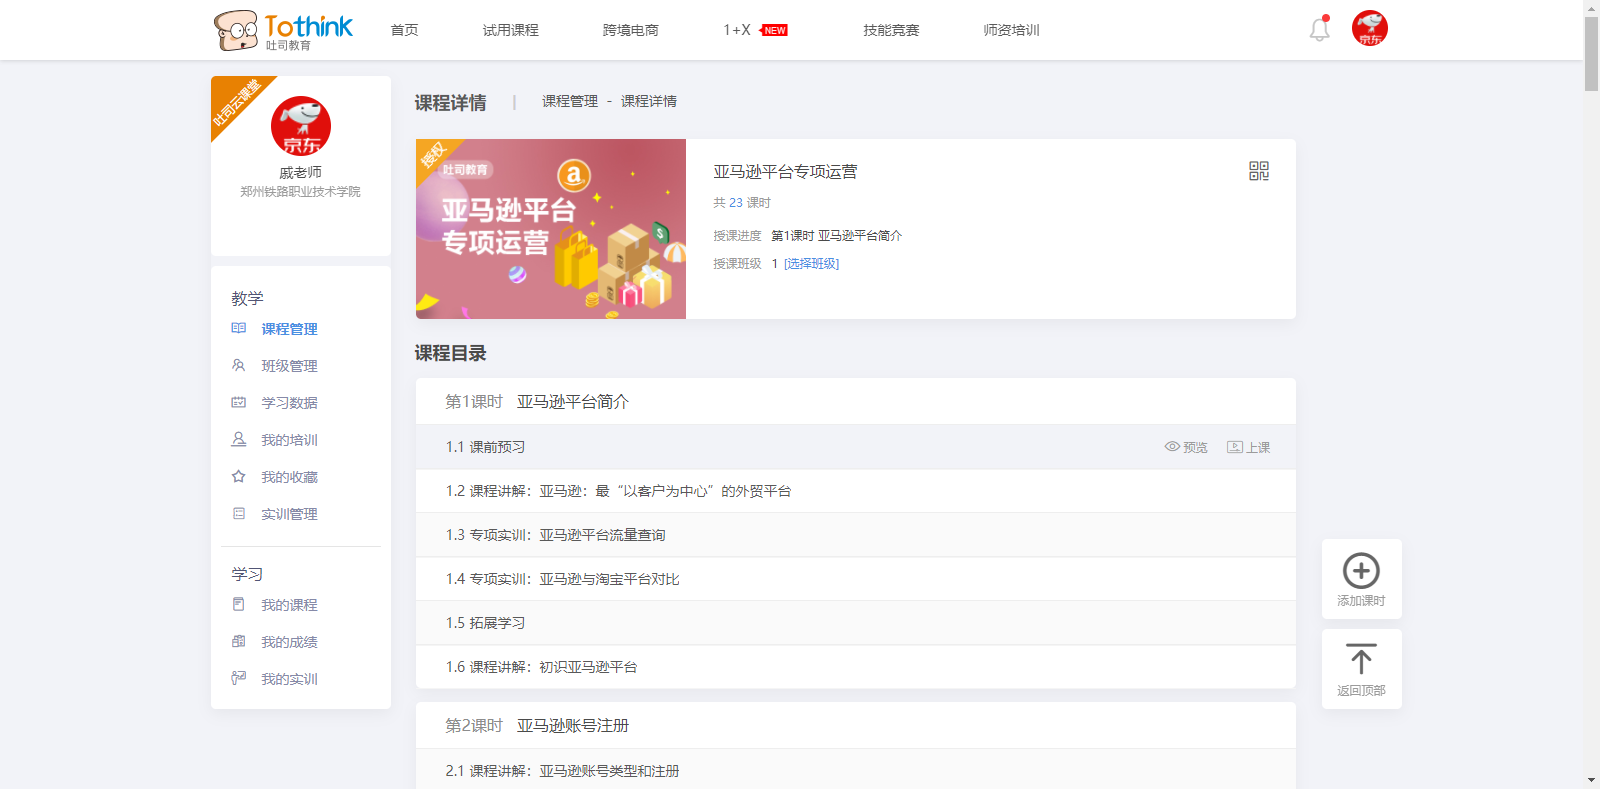Go to 班级管理 sidebar link

click(290, 366)
